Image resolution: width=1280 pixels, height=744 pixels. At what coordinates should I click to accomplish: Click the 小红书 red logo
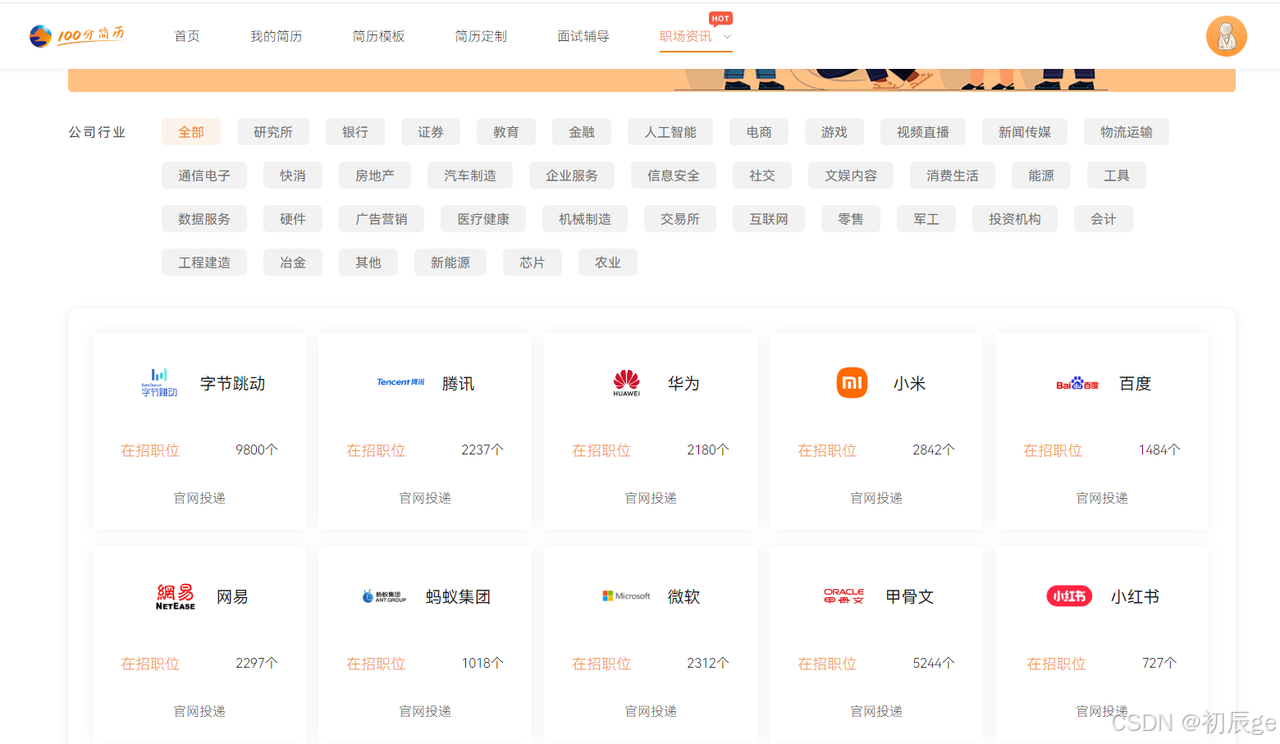tap(1069, 597)
